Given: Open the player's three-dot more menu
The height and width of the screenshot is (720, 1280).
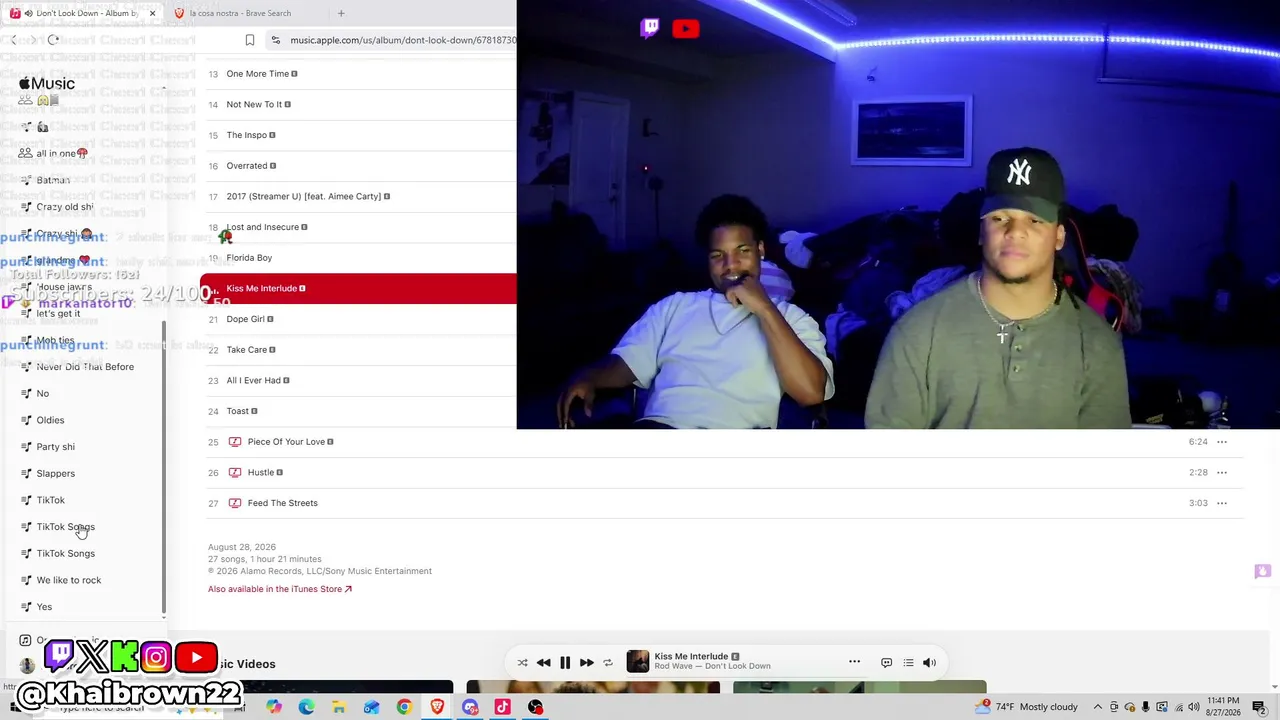Looking at the screenshot, I should (x=854, y=662).
